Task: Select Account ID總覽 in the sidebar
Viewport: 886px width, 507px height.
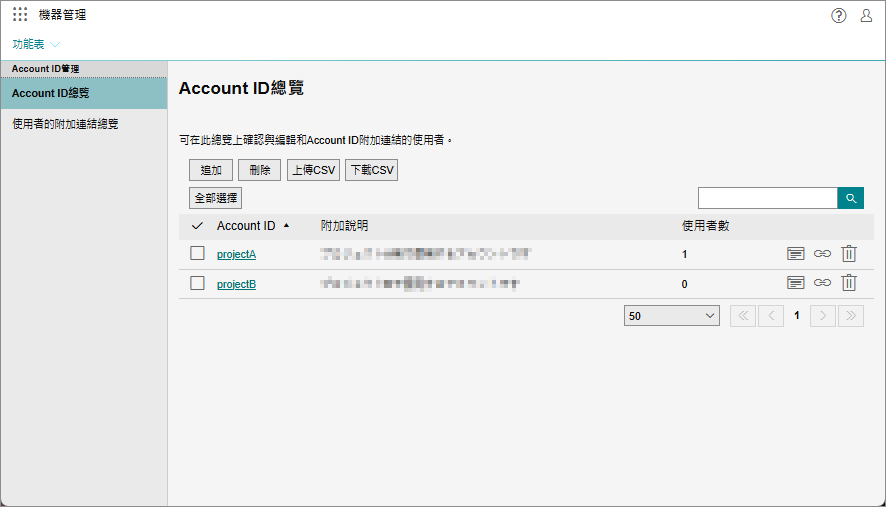Action: [50, 93]
